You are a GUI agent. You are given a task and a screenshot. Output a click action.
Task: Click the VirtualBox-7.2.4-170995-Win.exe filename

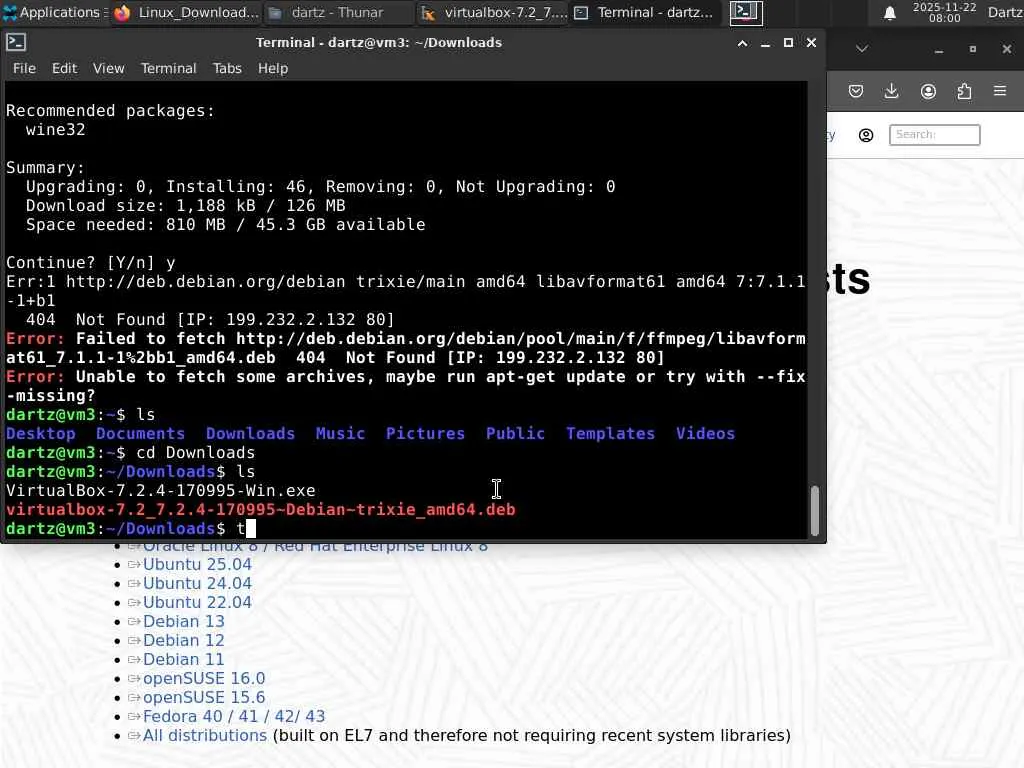click(x=161, y=490)
